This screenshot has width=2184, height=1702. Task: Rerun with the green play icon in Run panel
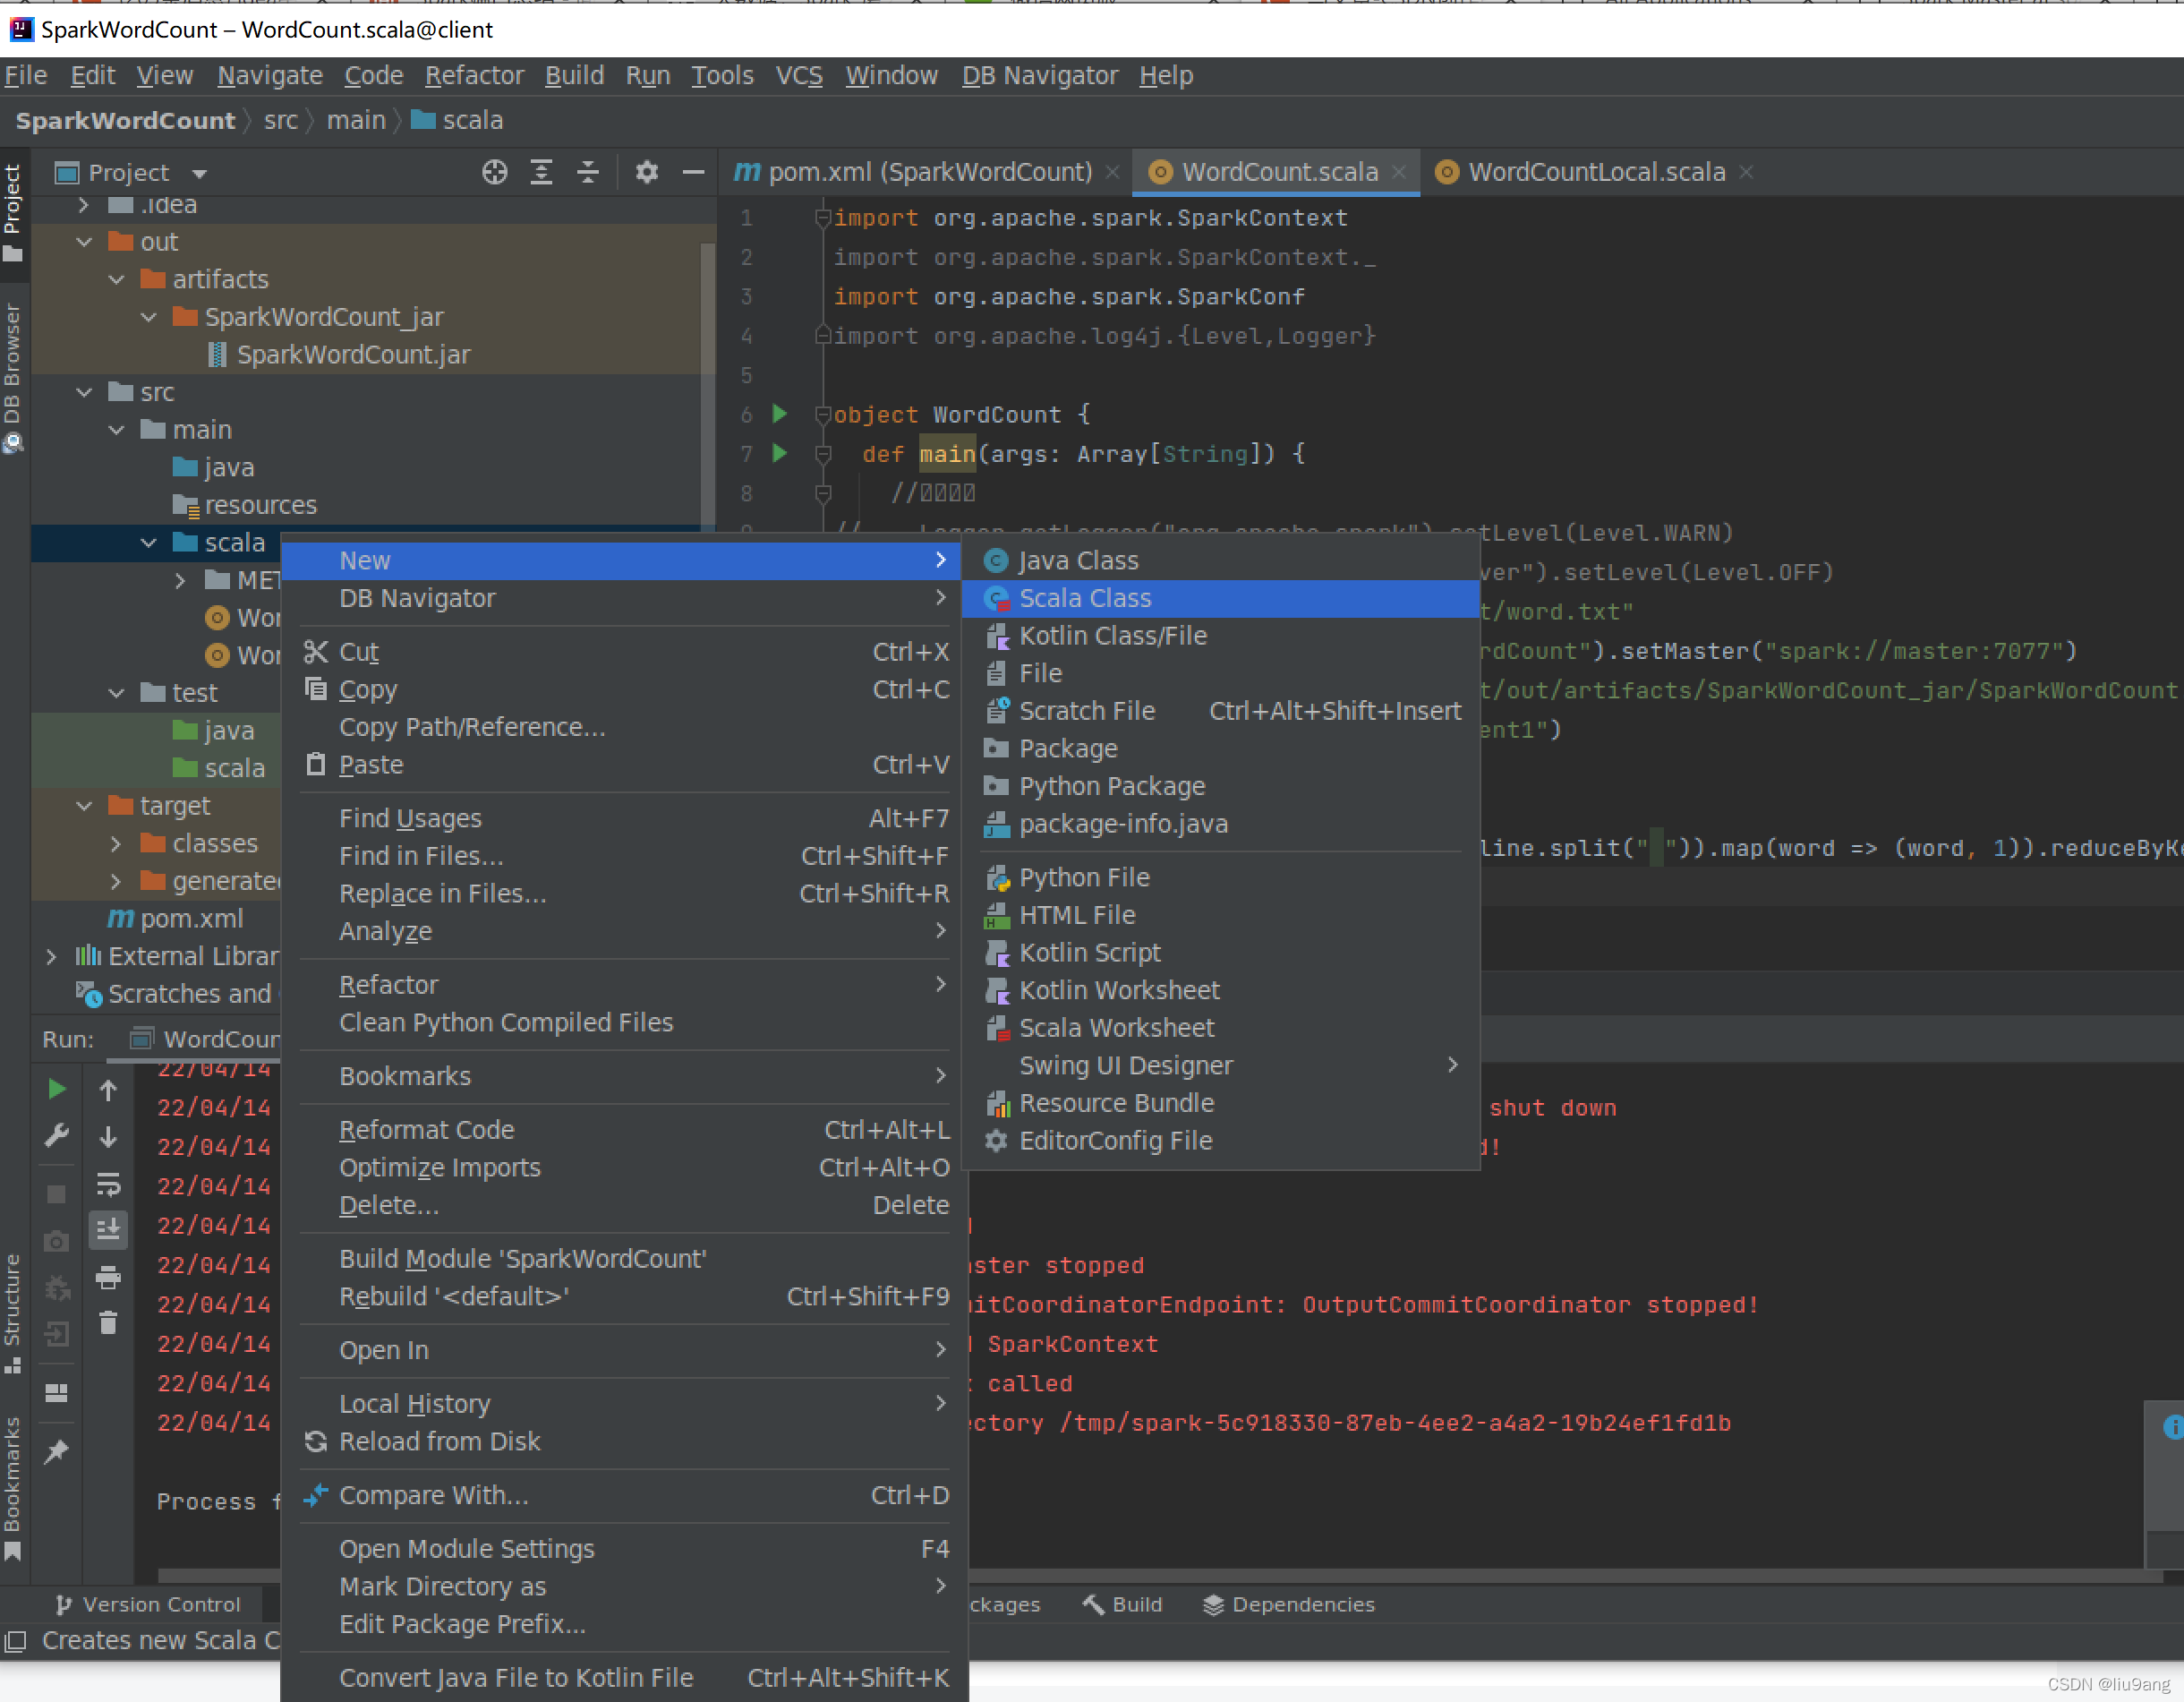point(57,1089)
